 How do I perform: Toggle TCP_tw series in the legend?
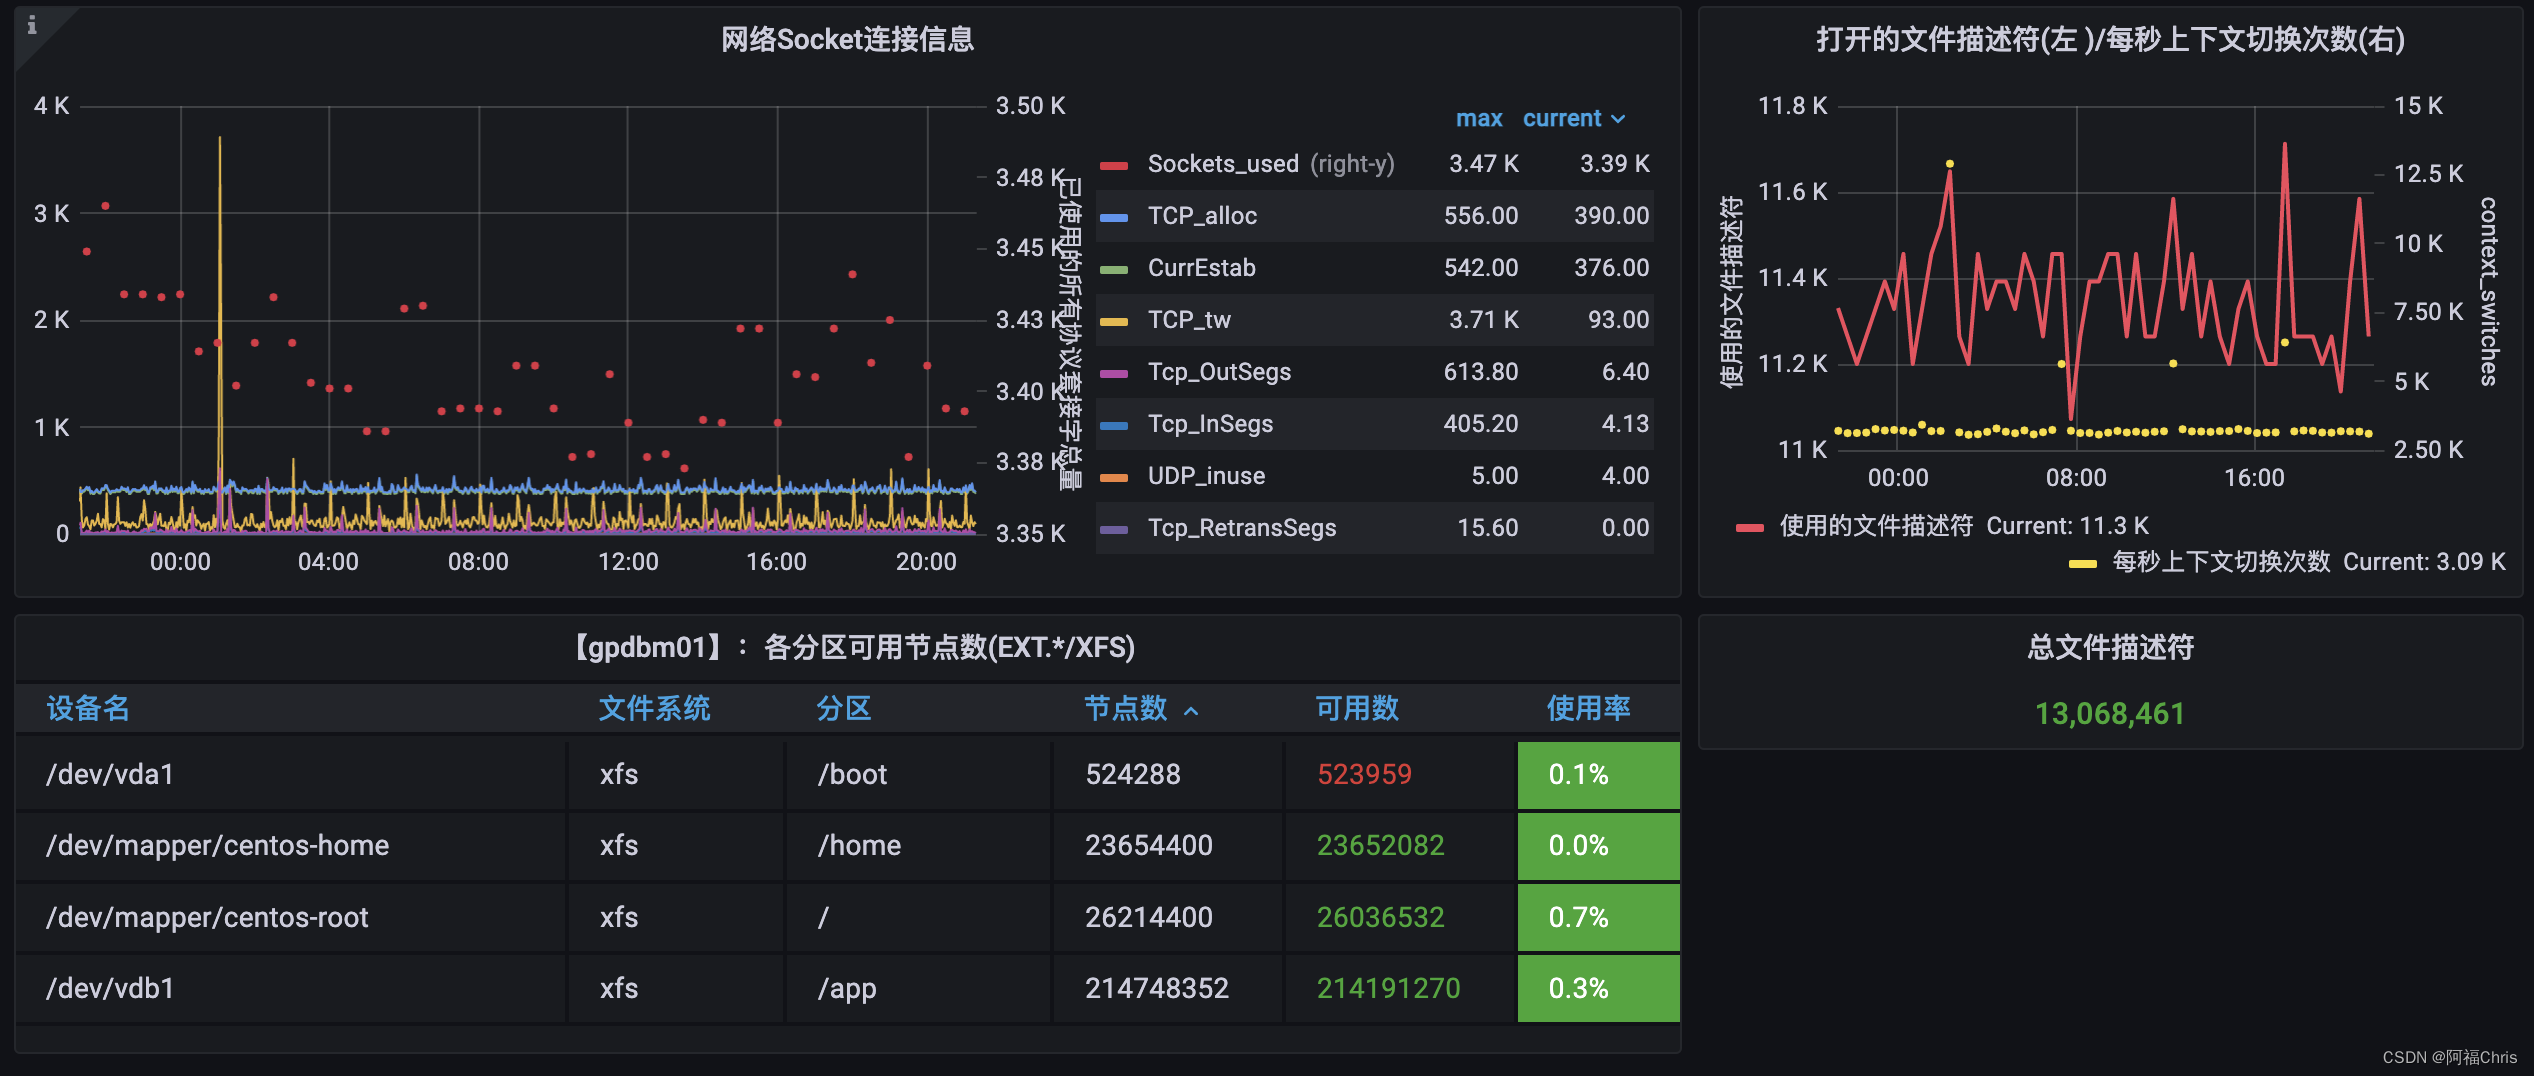1189,320
